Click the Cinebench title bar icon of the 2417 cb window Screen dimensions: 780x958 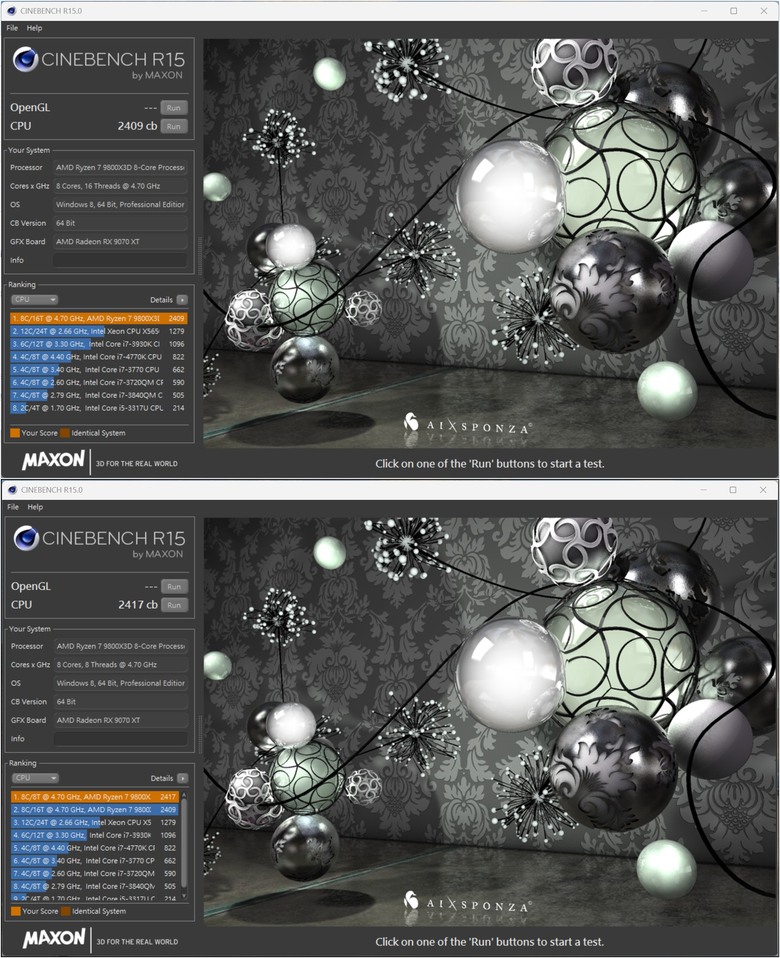tap(12, 490)
